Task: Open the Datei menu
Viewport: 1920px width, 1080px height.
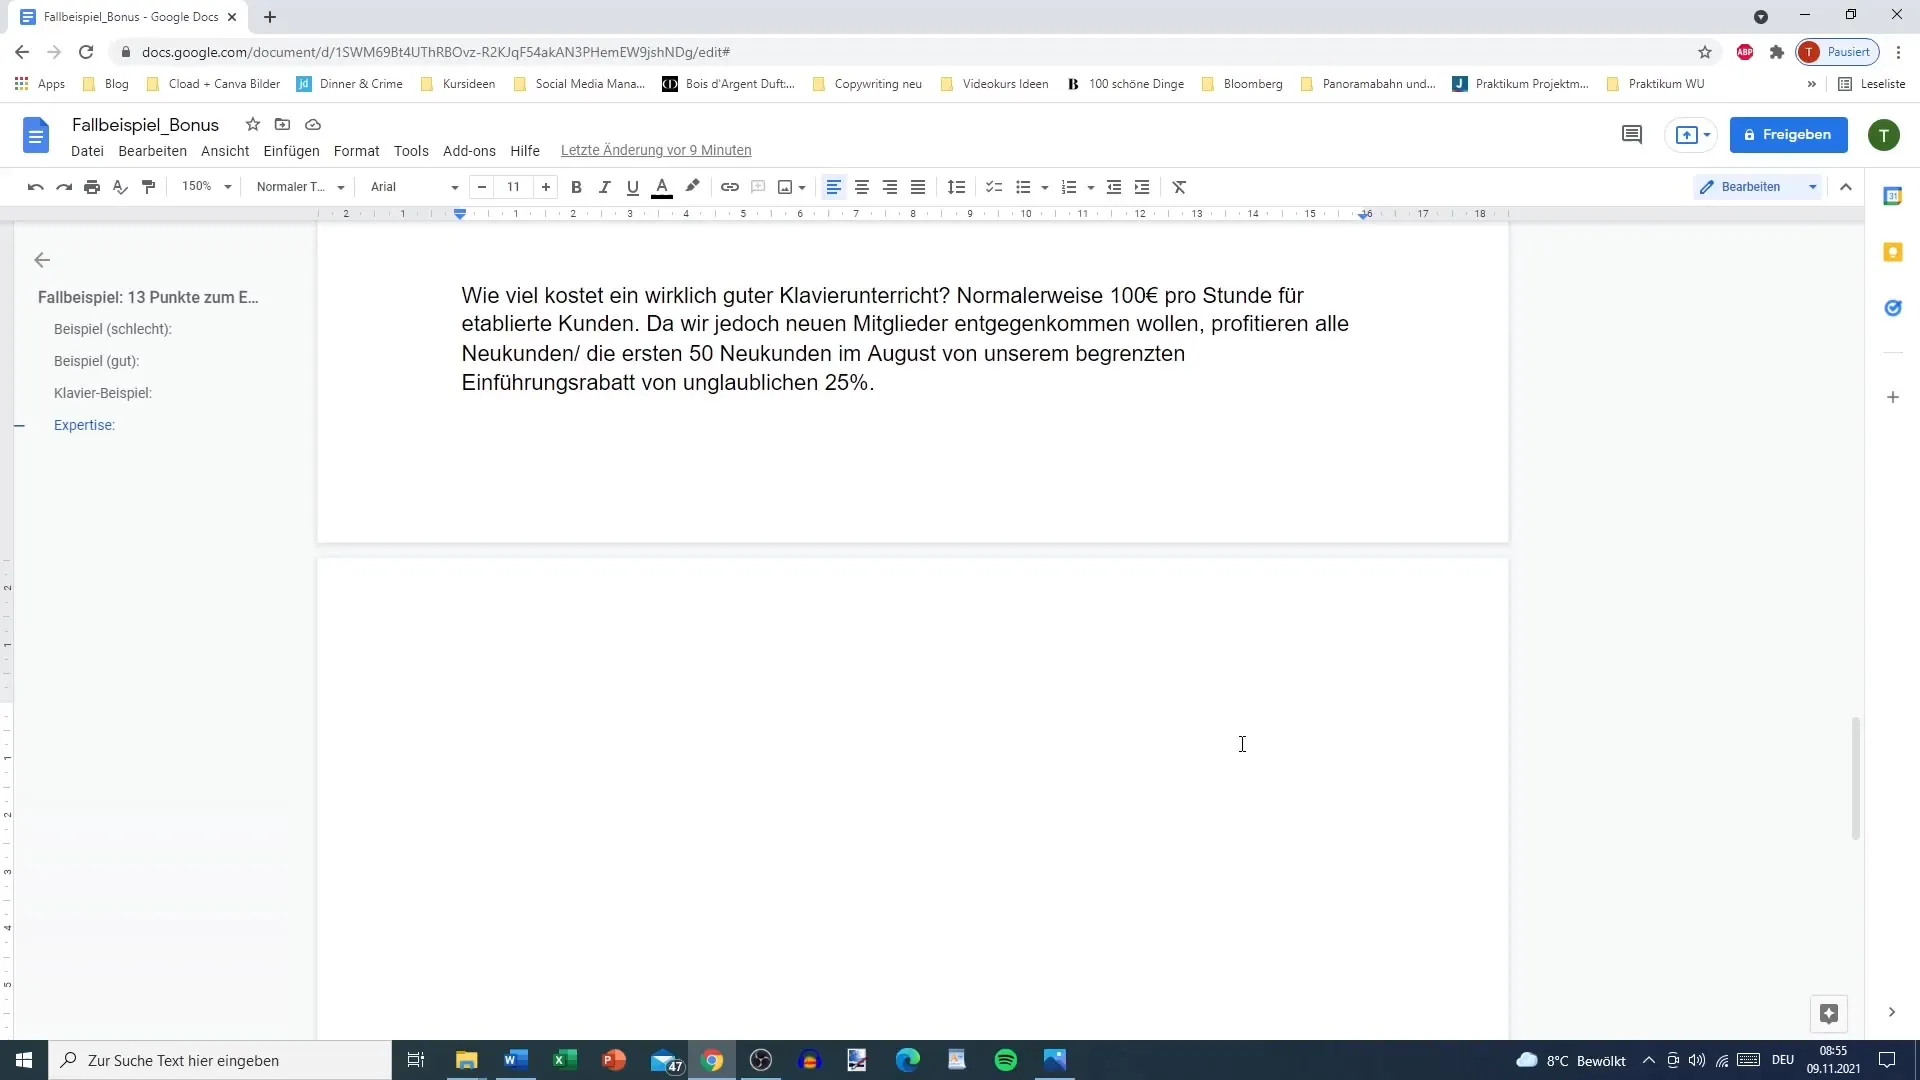Action: pos(87,151)
